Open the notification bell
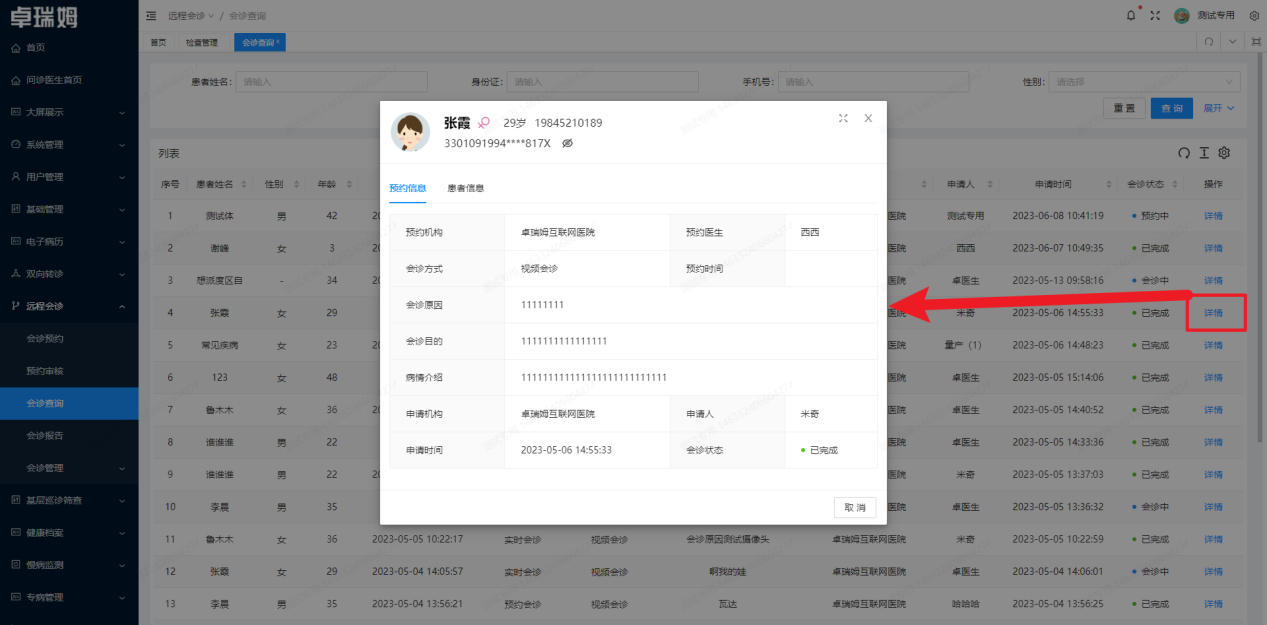 [1131, 15]
